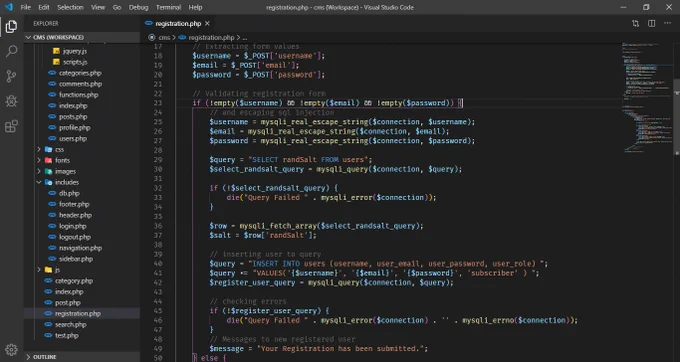
Task: Click the cms breadcrumb segment
Action: pyautogui.click(x=164, y=38)
